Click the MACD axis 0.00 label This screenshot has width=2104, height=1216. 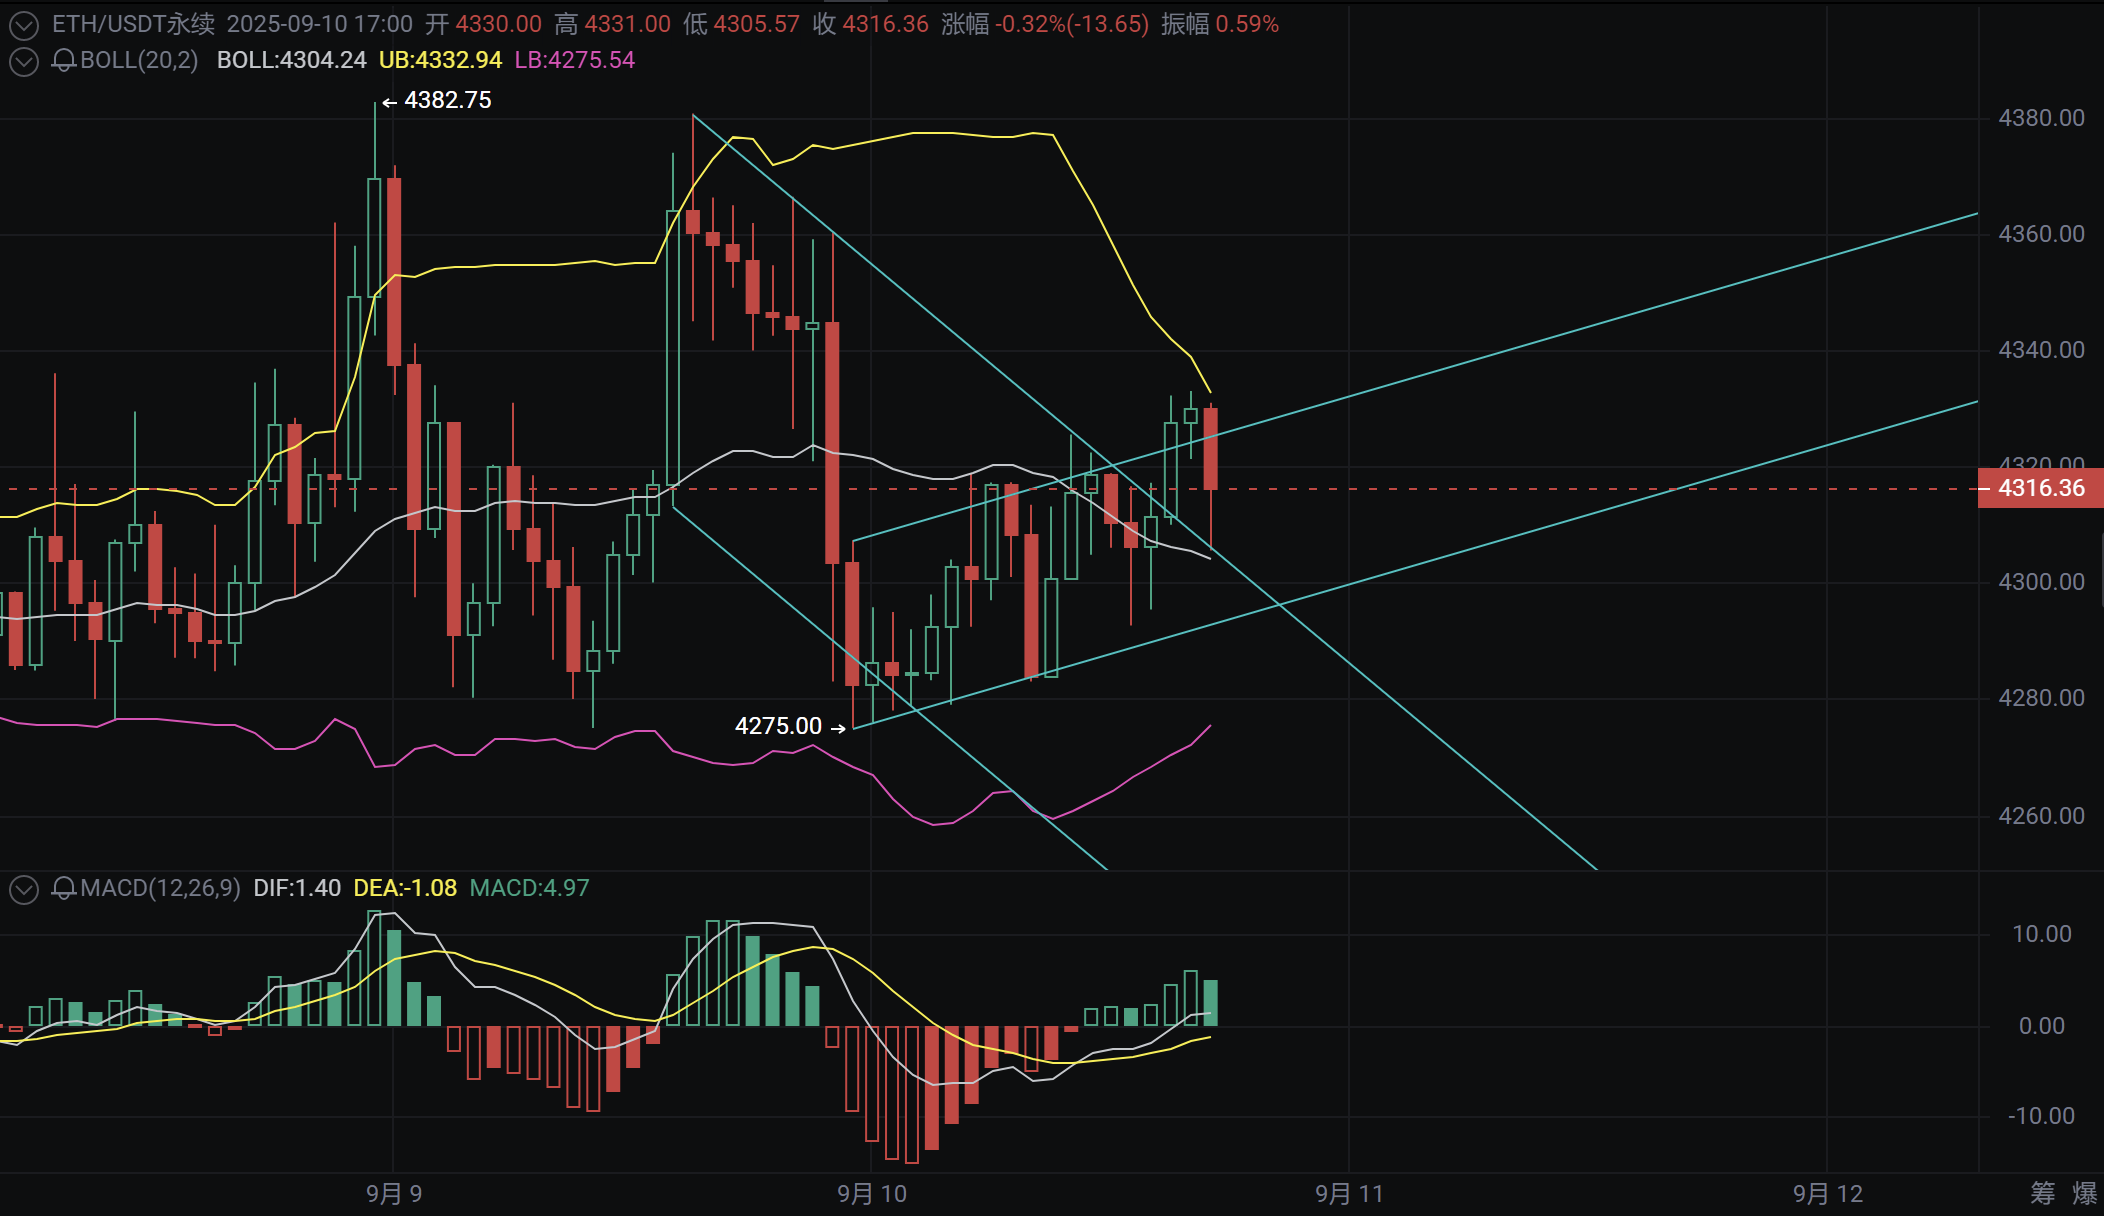(2041, 1026)
